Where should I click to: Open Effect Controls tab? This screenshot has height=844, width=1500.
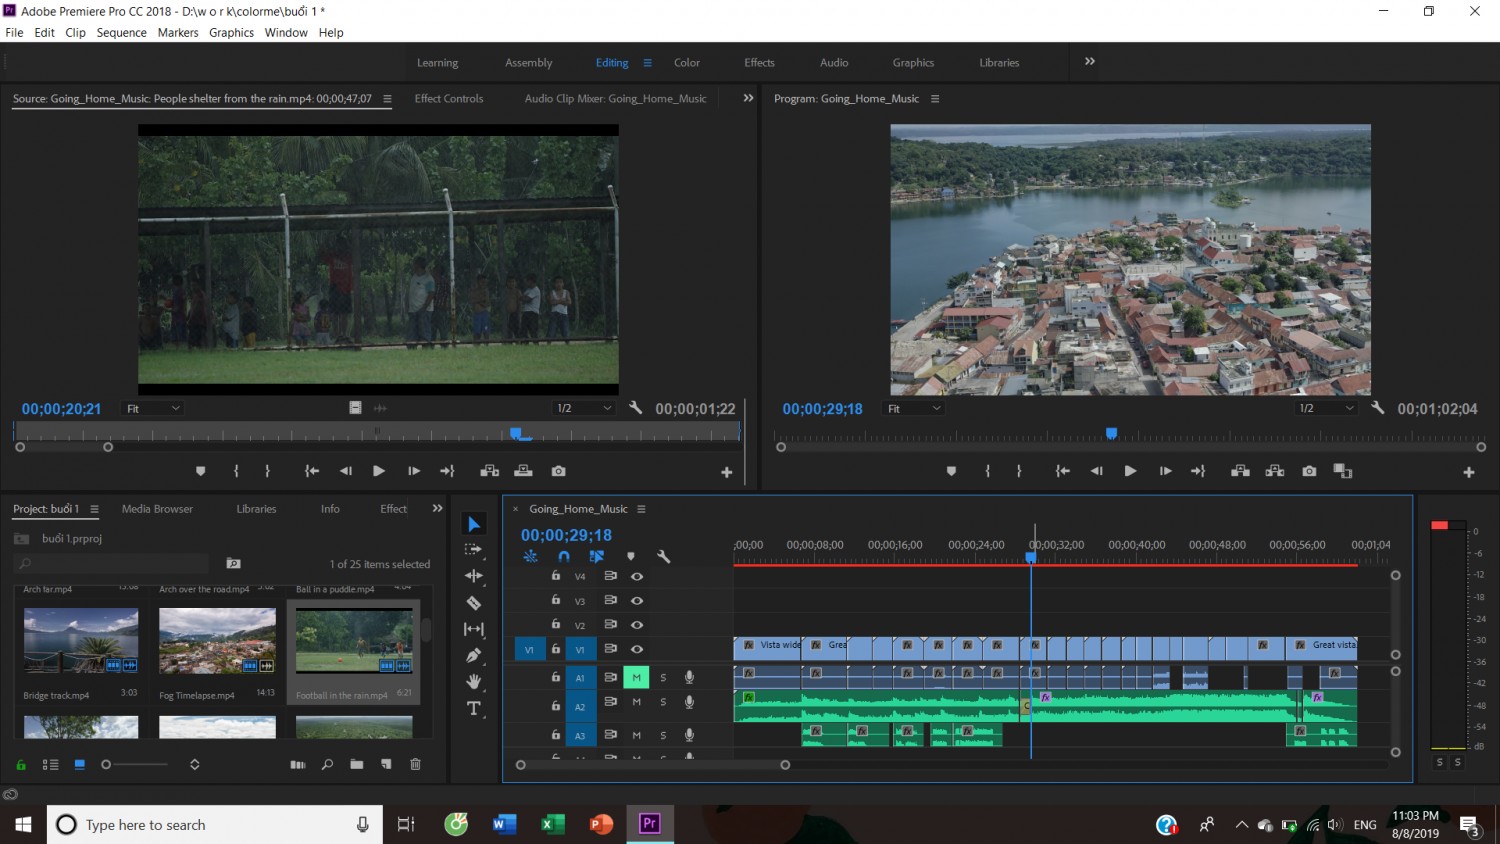pyautogui.click(x=449, y=98)
